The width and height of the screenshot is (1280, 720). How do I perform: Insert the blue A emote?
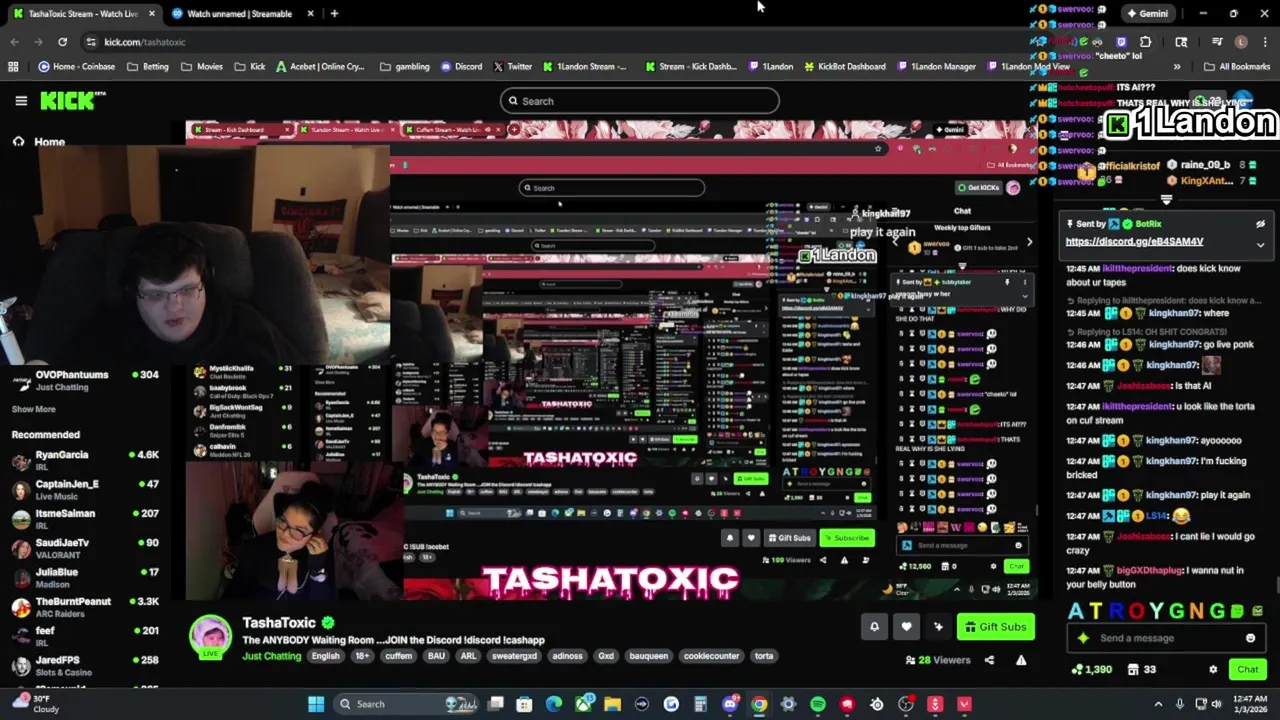coord(1076,611)
